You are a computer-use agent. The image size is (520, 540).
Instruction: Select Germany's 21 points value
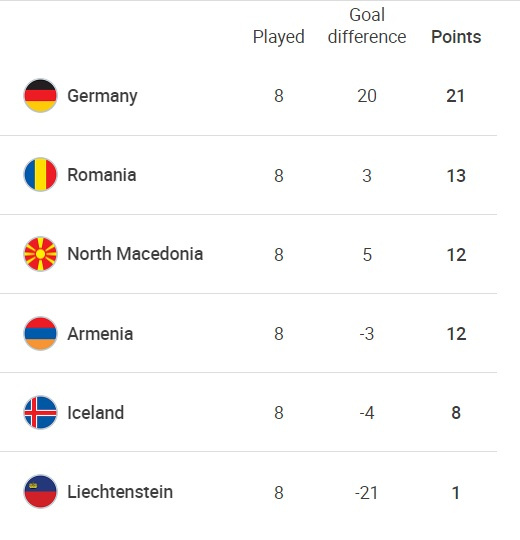pyautogui.click(x=456, y=96)
